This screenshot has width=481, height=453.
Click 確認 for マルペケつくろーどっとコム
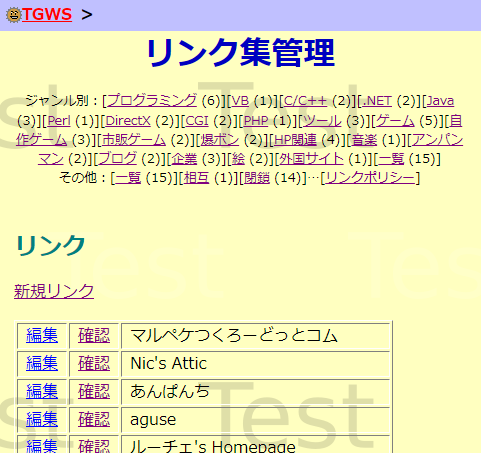point(94,335)
